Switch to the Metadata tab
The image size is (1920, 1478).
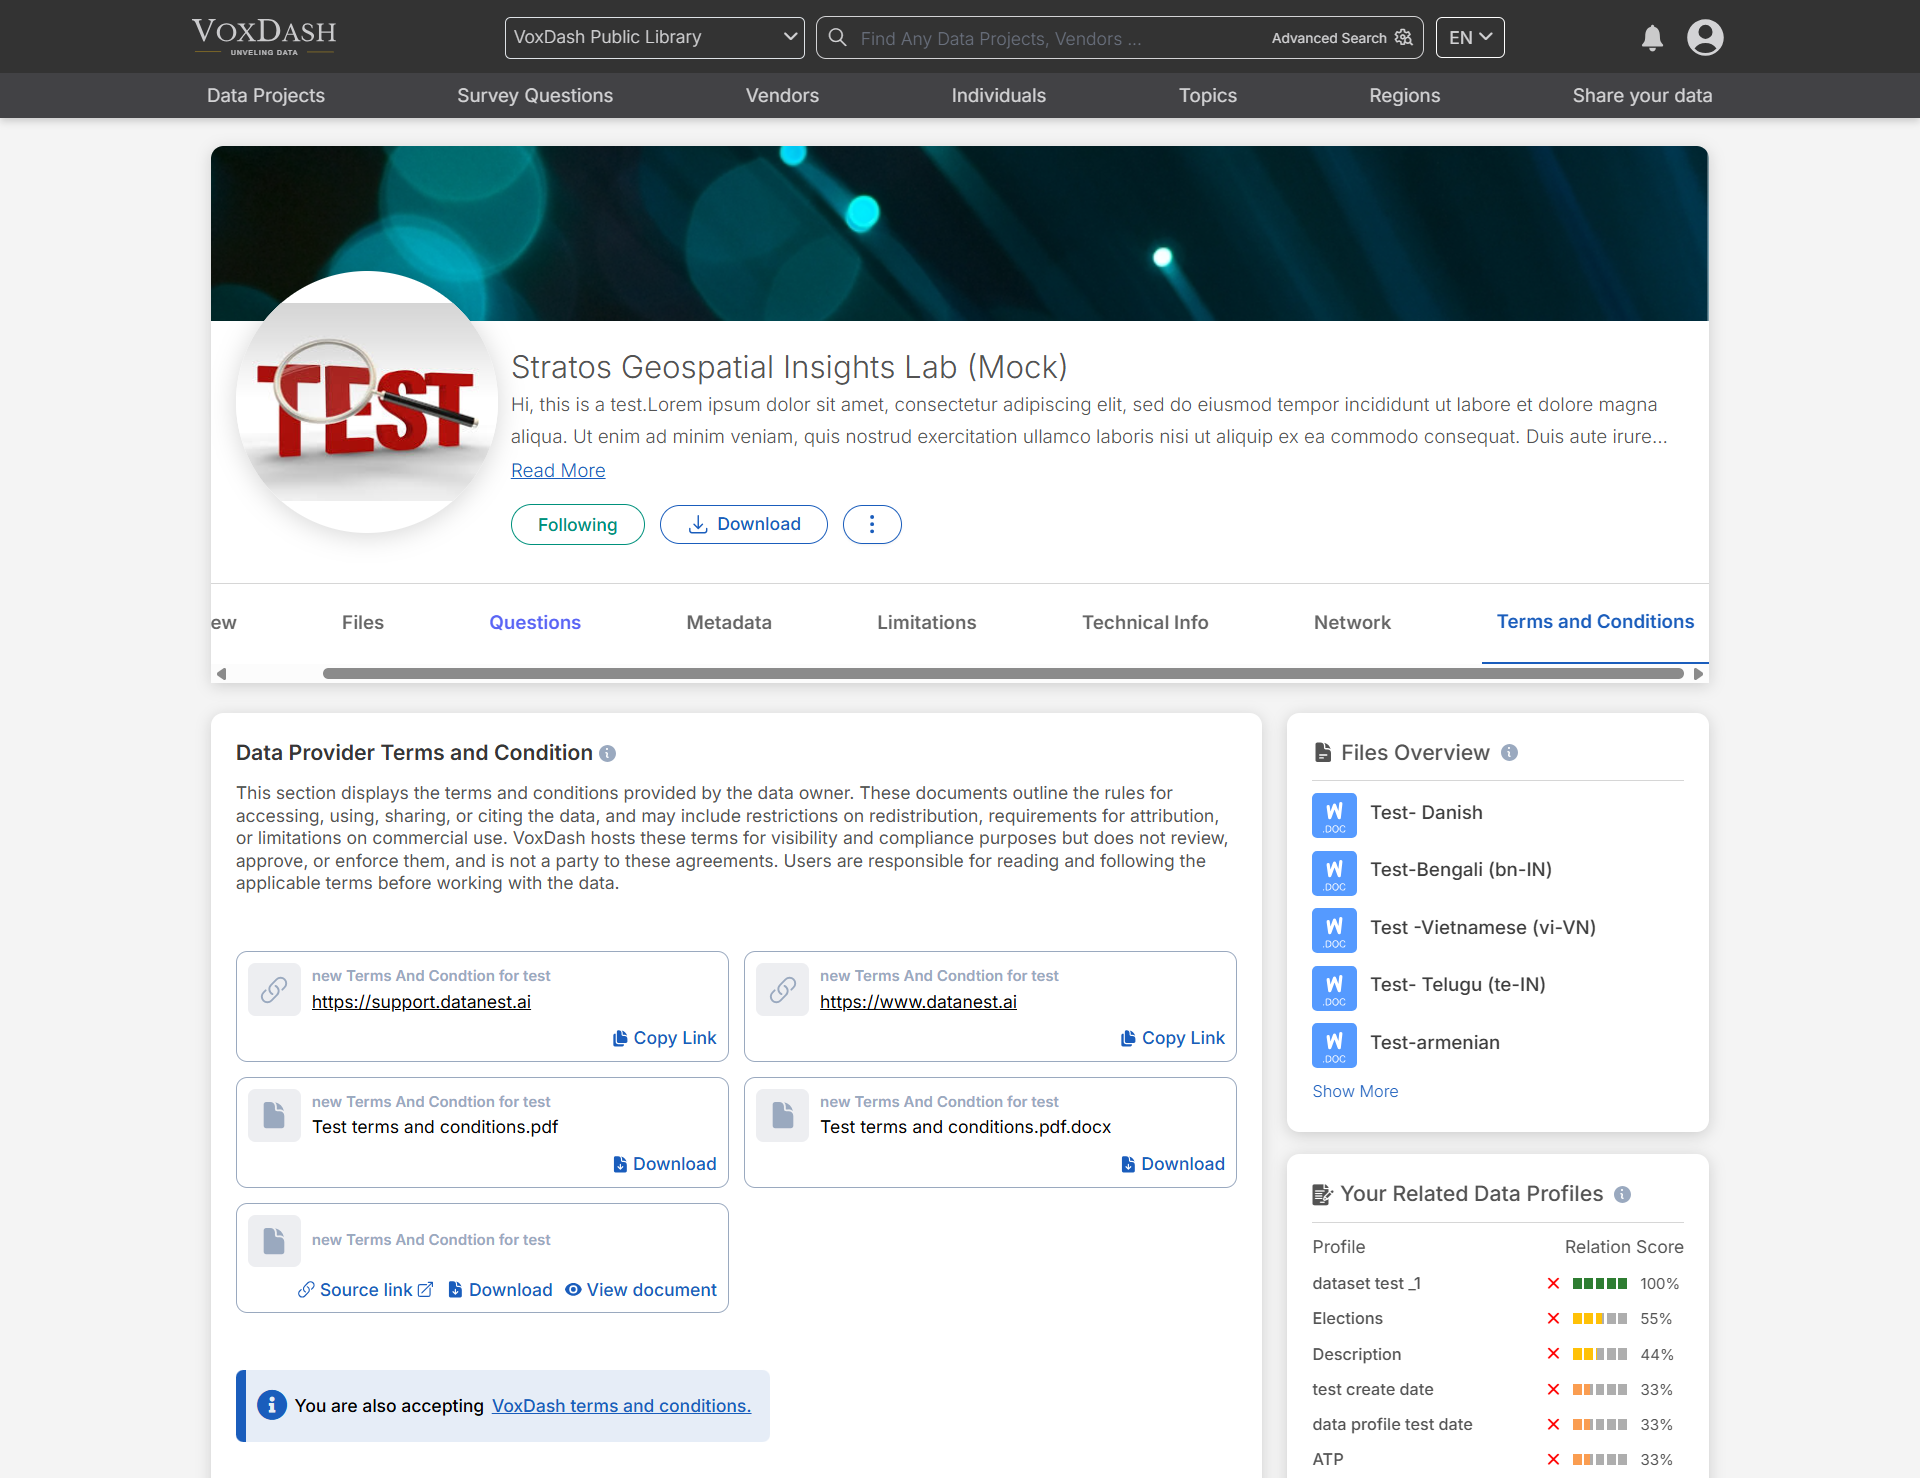728,622
